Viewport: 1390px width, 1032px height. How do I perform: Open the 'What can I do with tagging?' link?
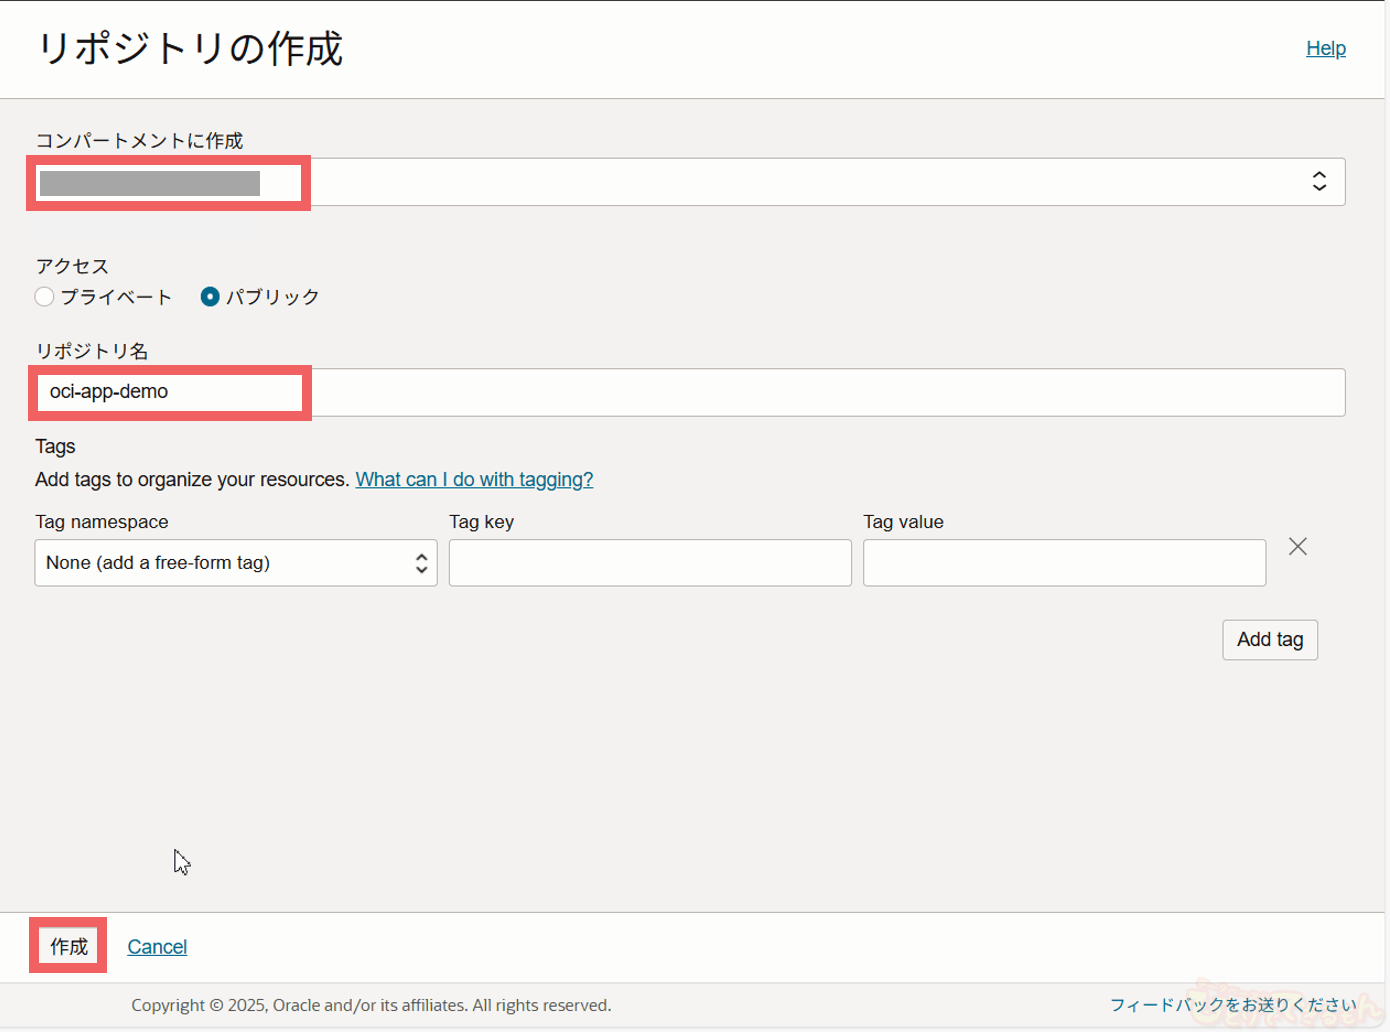tap(474, 479)
